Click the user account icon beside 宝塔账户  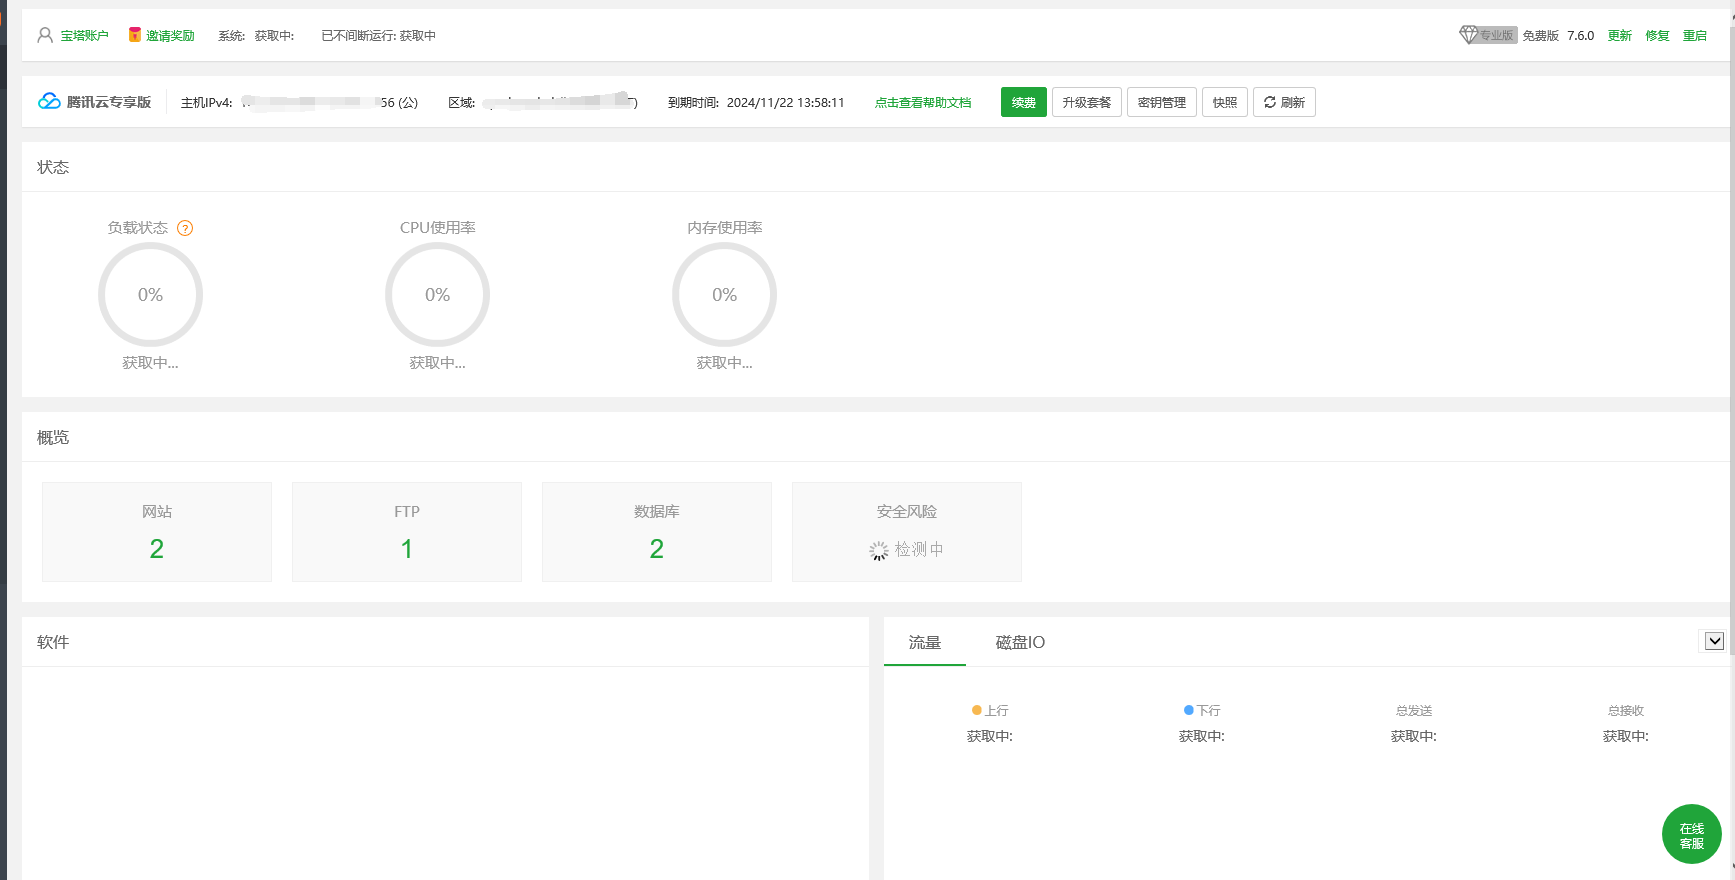[x=45, y=35]
